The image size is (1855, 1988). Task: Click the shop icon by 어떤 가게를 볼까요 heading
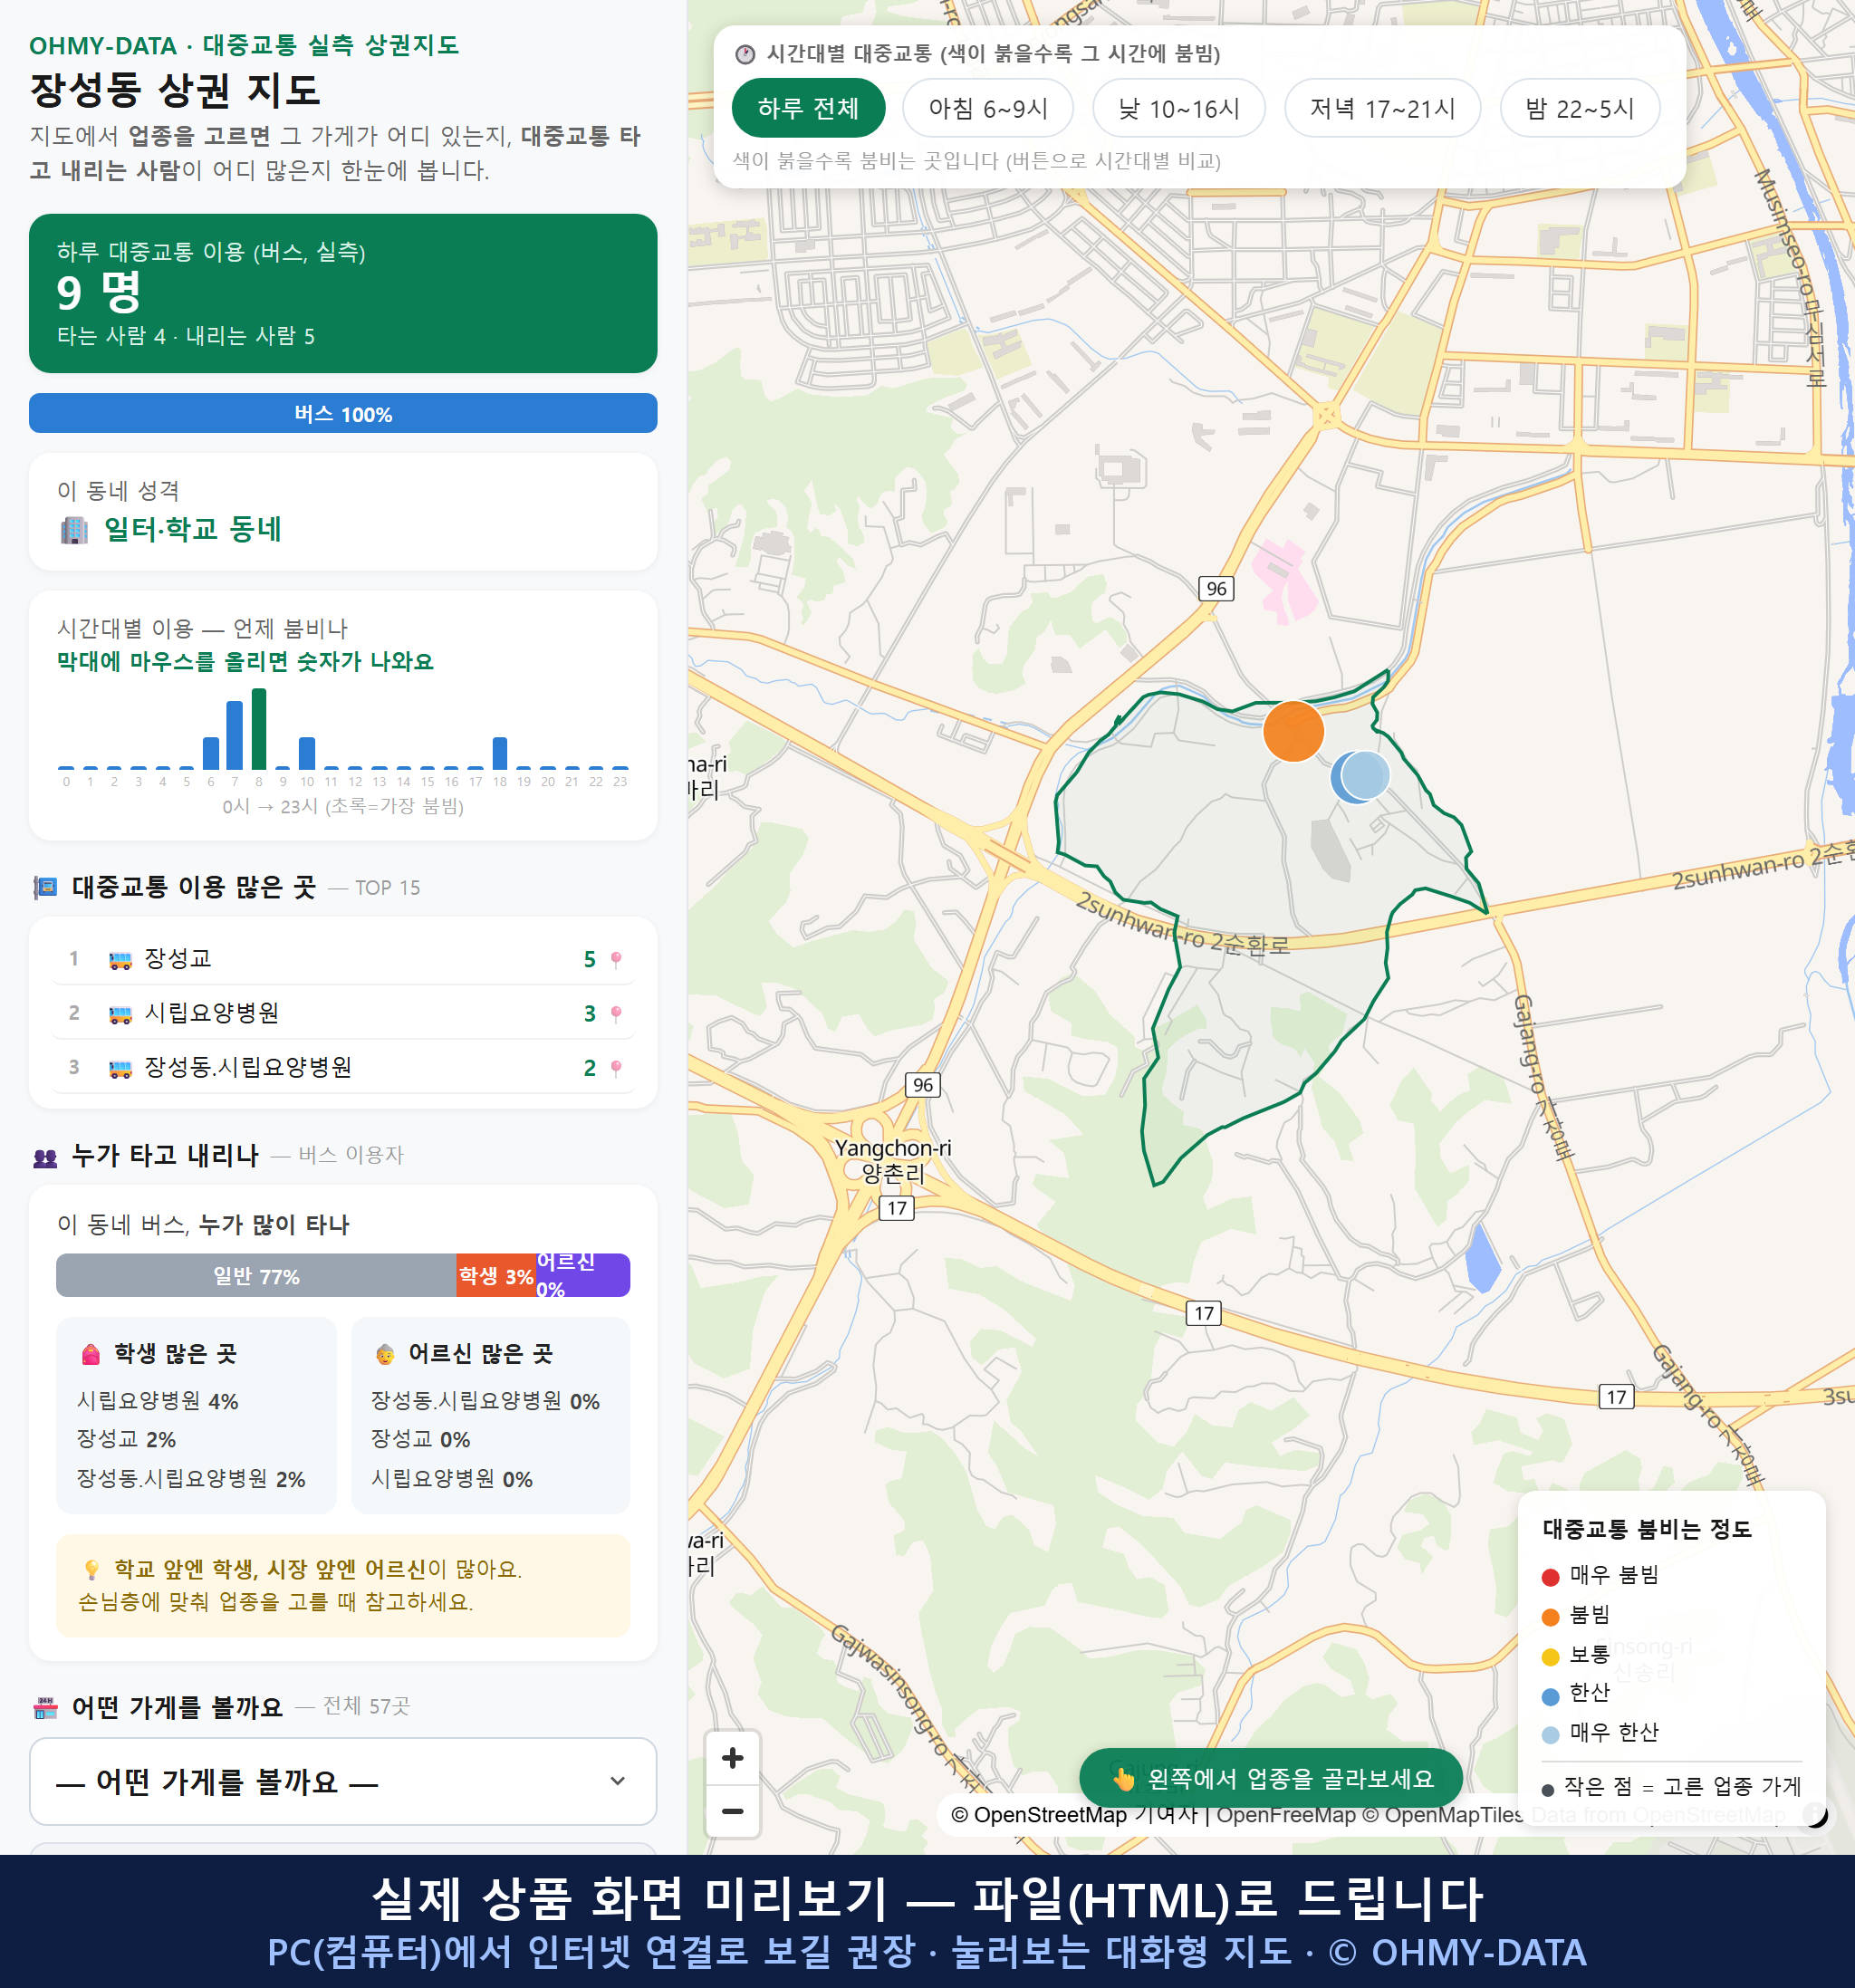pyautogui.click(x=45, y=1708)
